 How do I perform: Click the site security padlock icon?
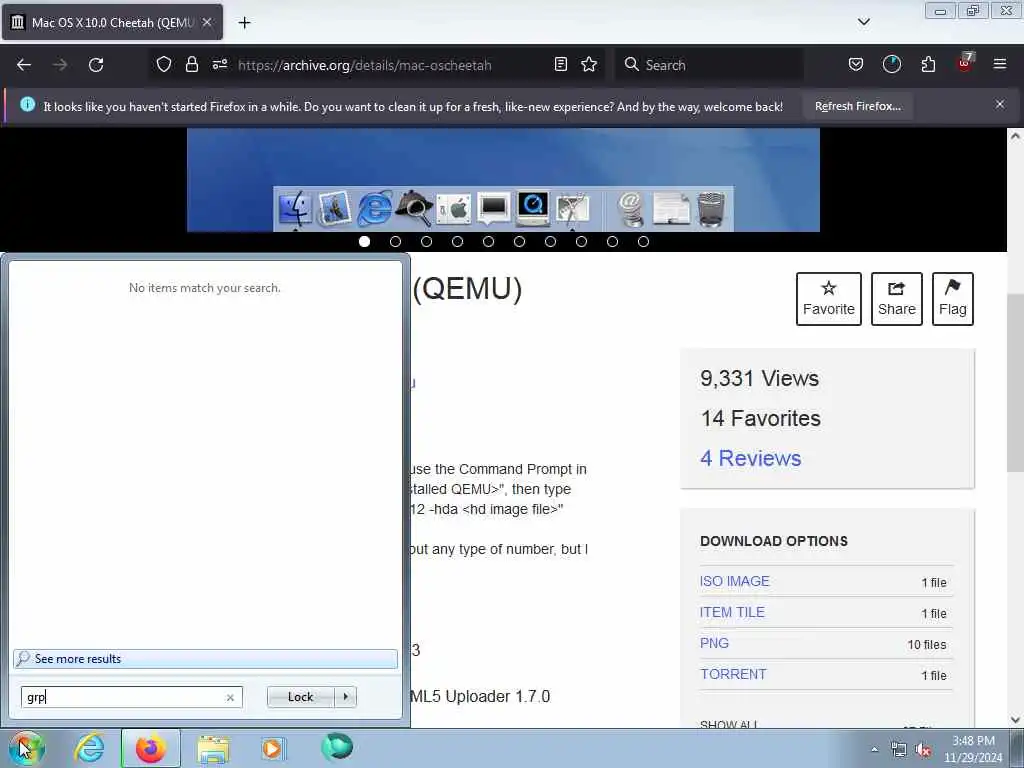191,64
